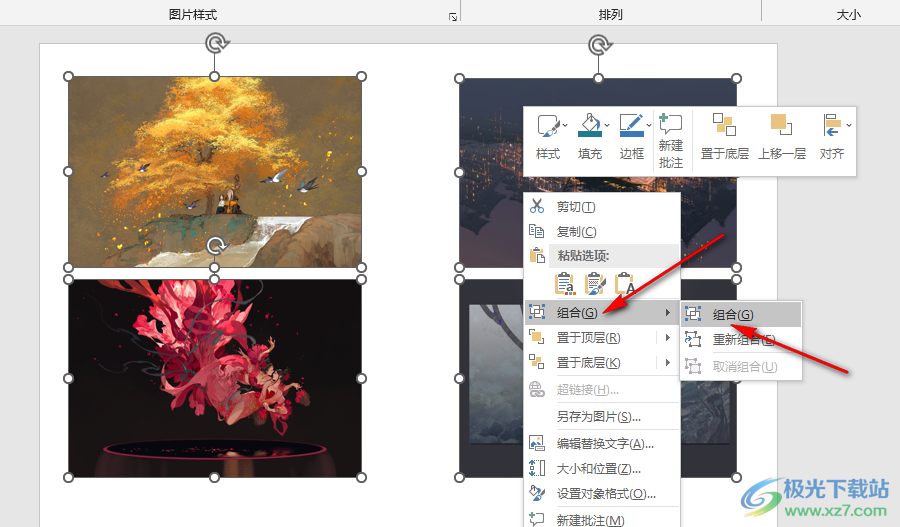
Task: Choose the first paste option icon
Action: click(x=565, y=283)
